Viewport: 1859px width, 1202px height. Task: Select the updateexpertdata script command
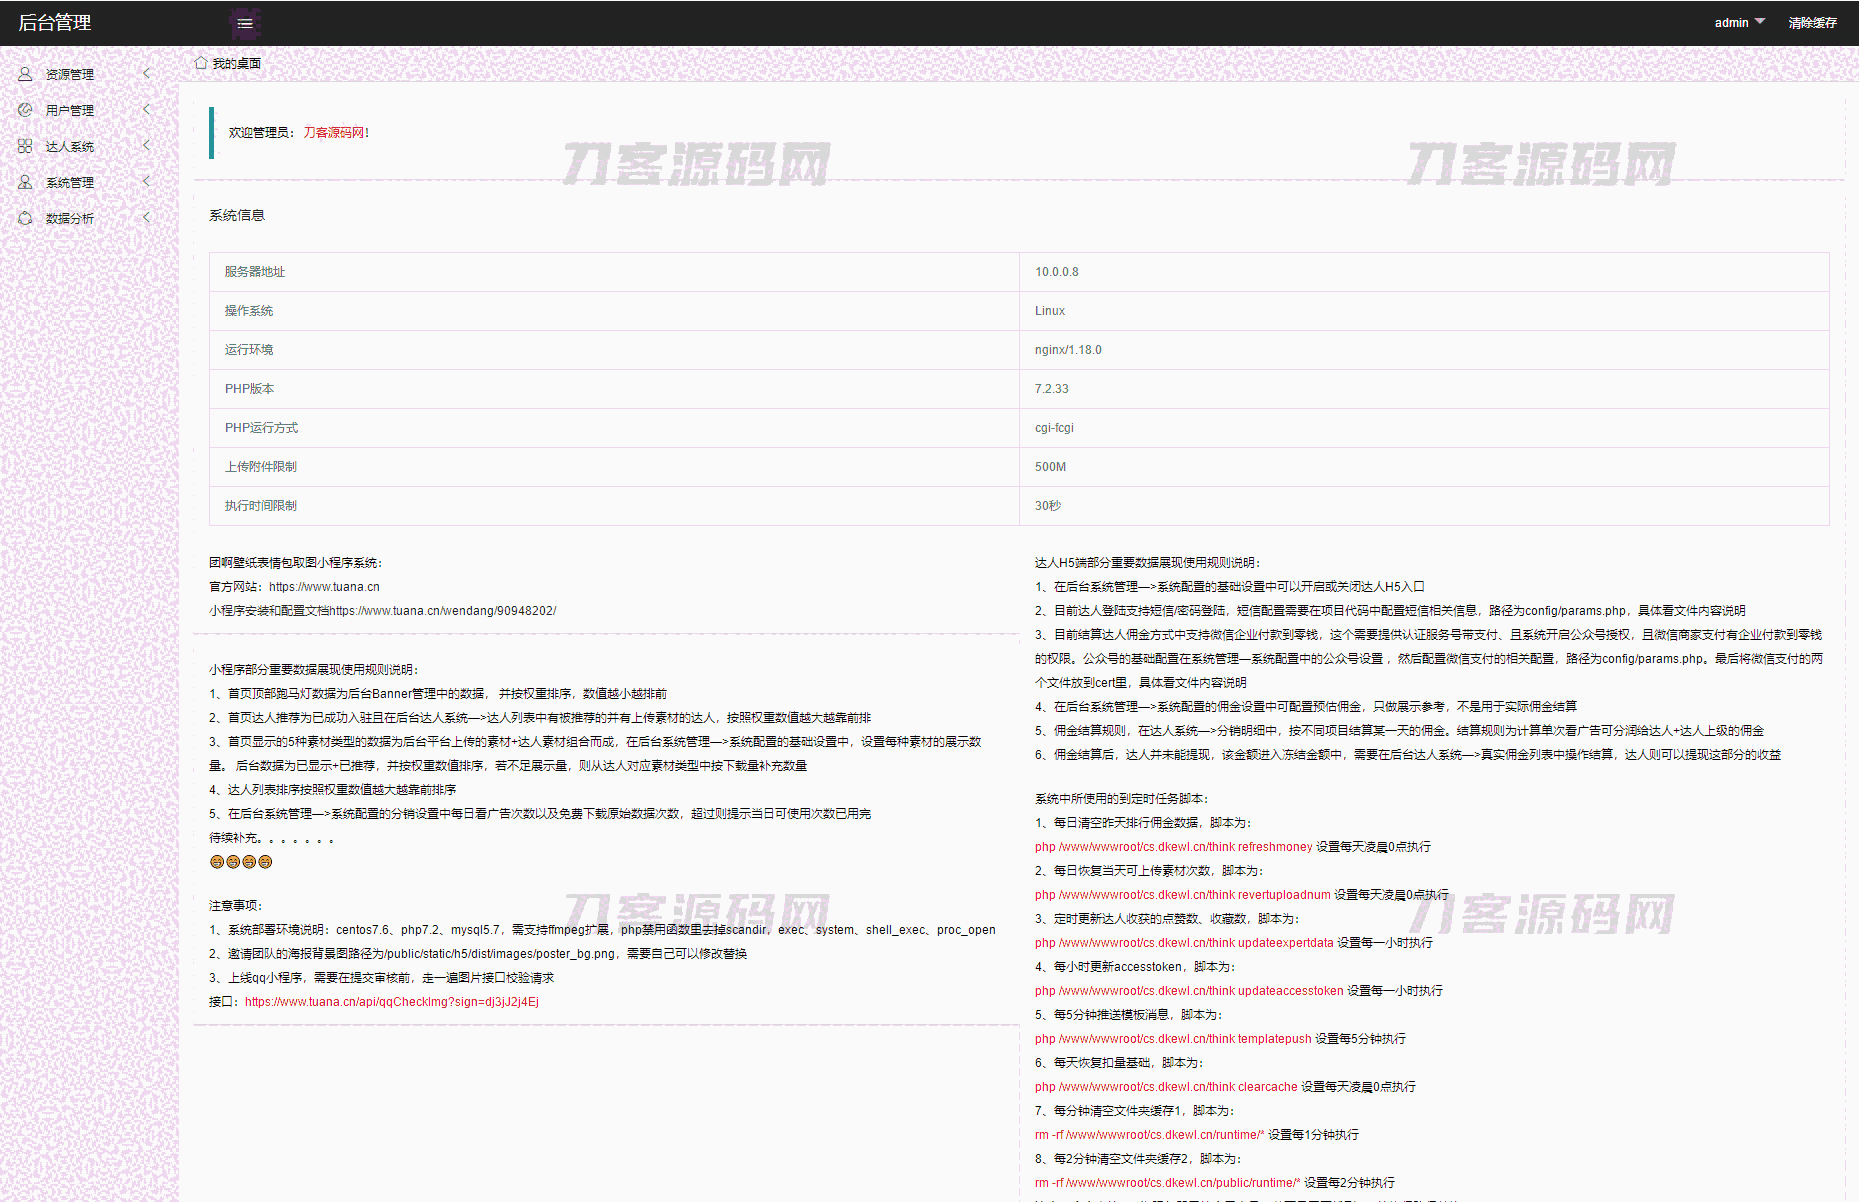pos(1184,943)
